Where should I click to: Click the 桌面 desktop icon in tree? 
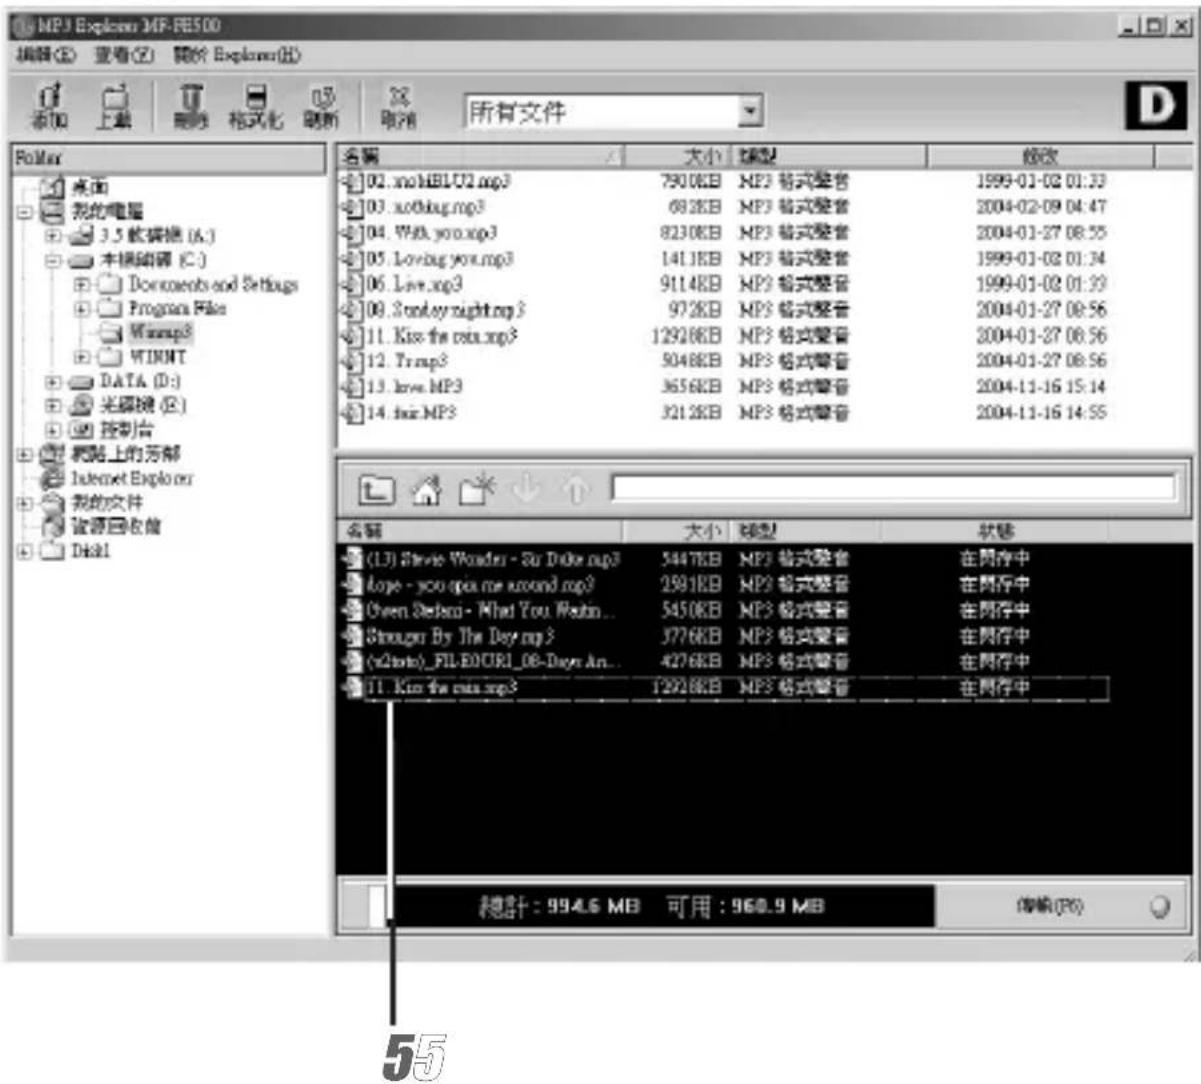pos(52,186)
